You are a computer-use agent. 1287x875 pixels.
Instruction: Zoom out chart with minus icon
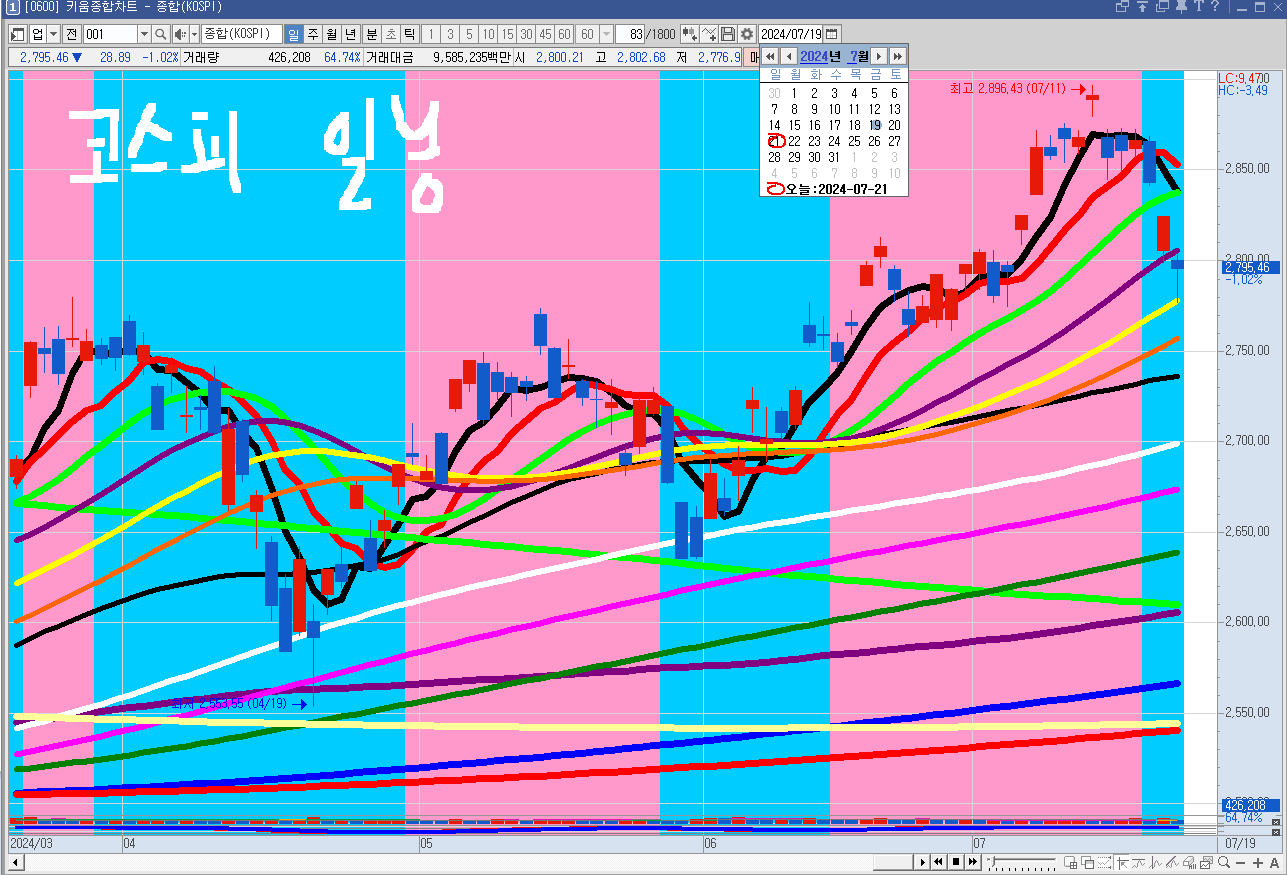1241,862
